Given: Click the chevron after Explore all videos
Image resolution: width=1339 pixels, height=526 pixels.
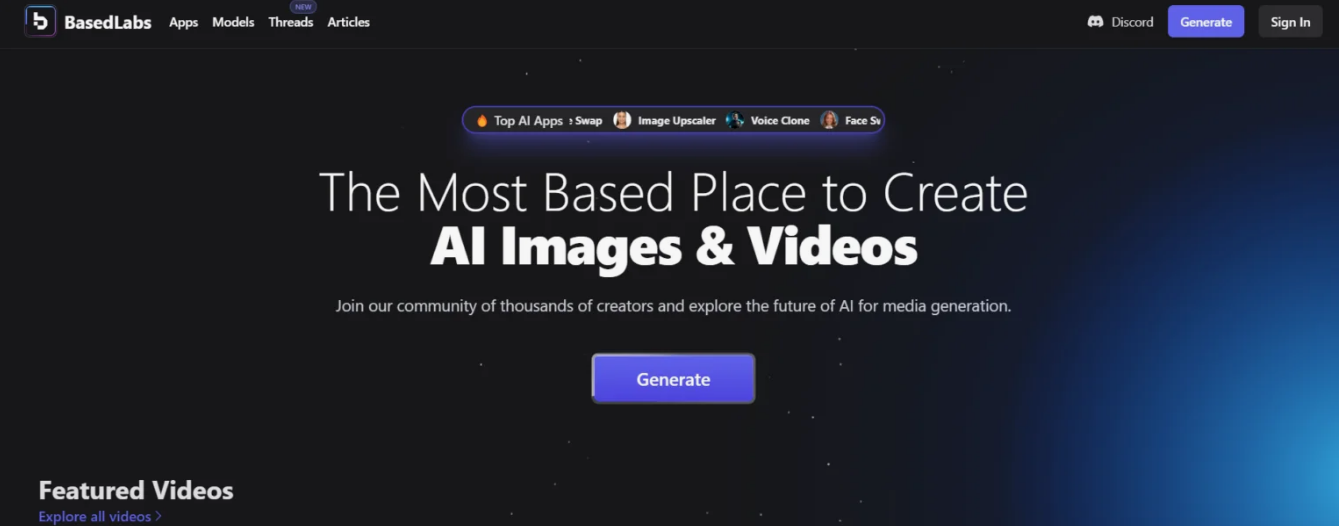Looking at the screenshot, I should tap(158, 516).
